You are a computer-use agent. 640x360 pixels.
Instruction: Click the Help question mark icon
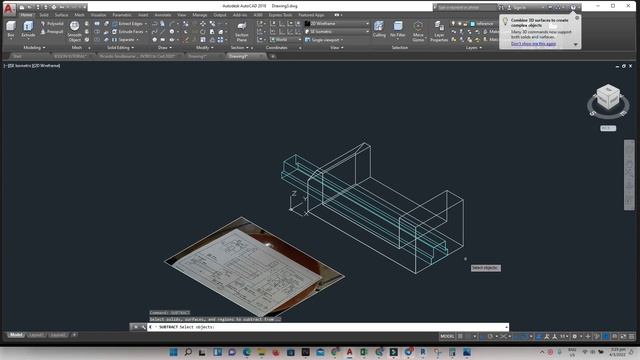[x=573, y=7]
